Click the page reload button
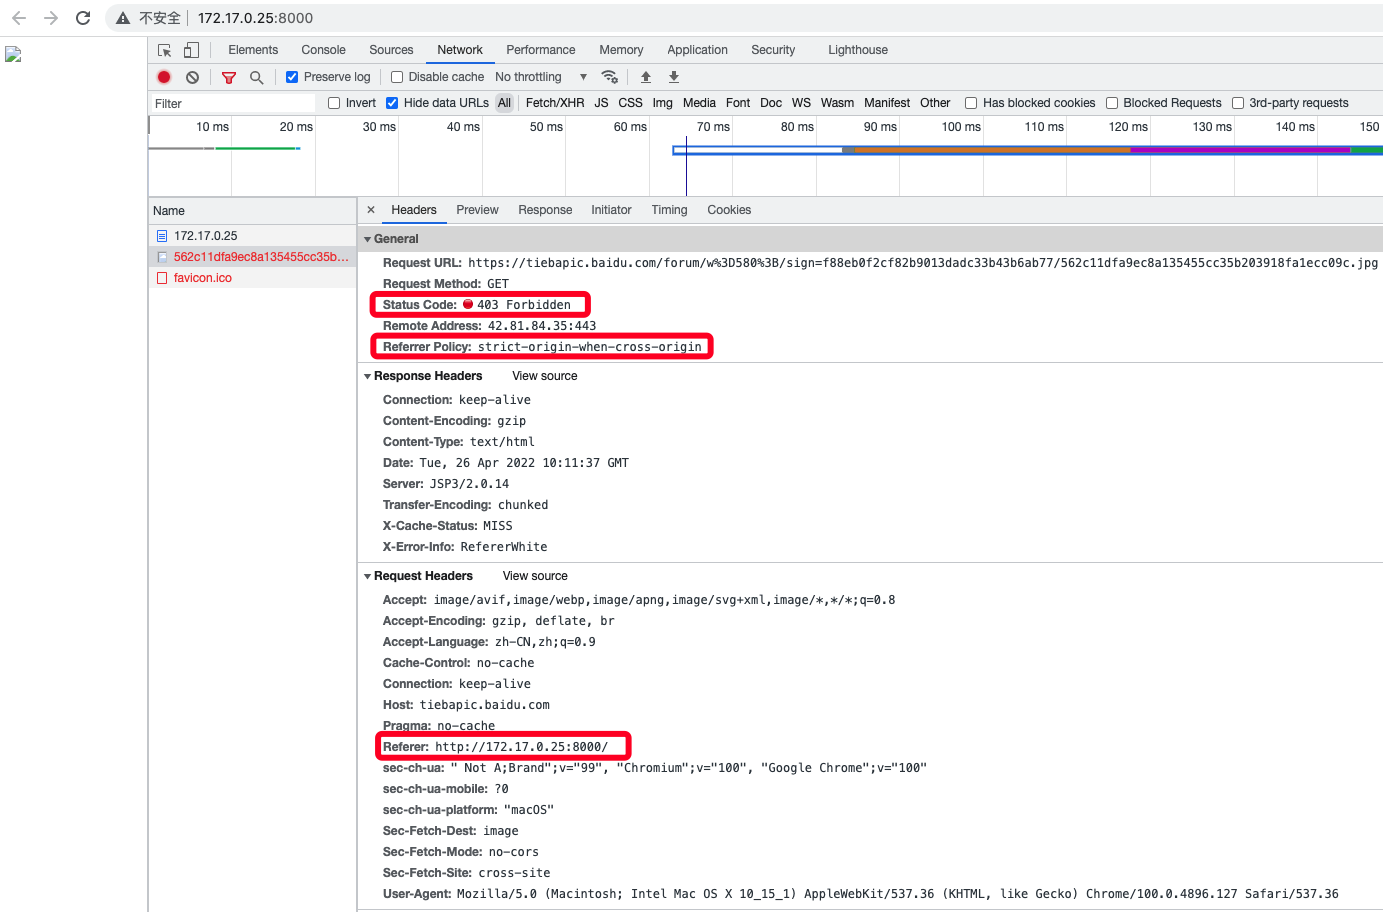Screen dimensions: 1383x912 83,17
